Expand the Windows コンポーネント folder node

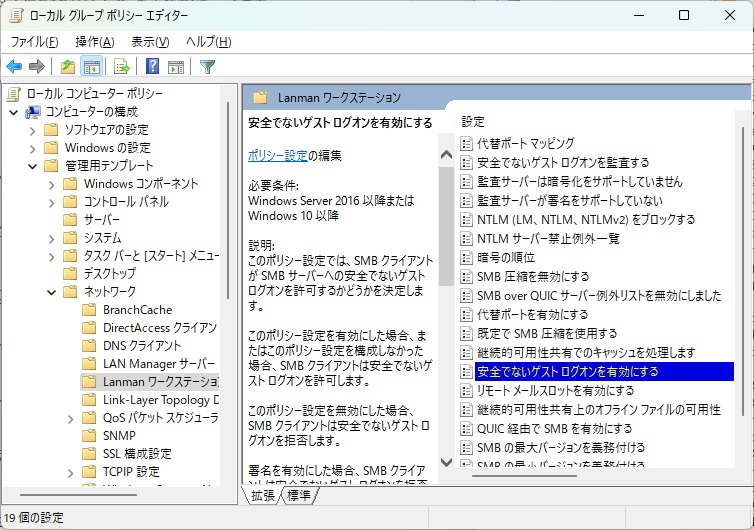coord(51,184)
